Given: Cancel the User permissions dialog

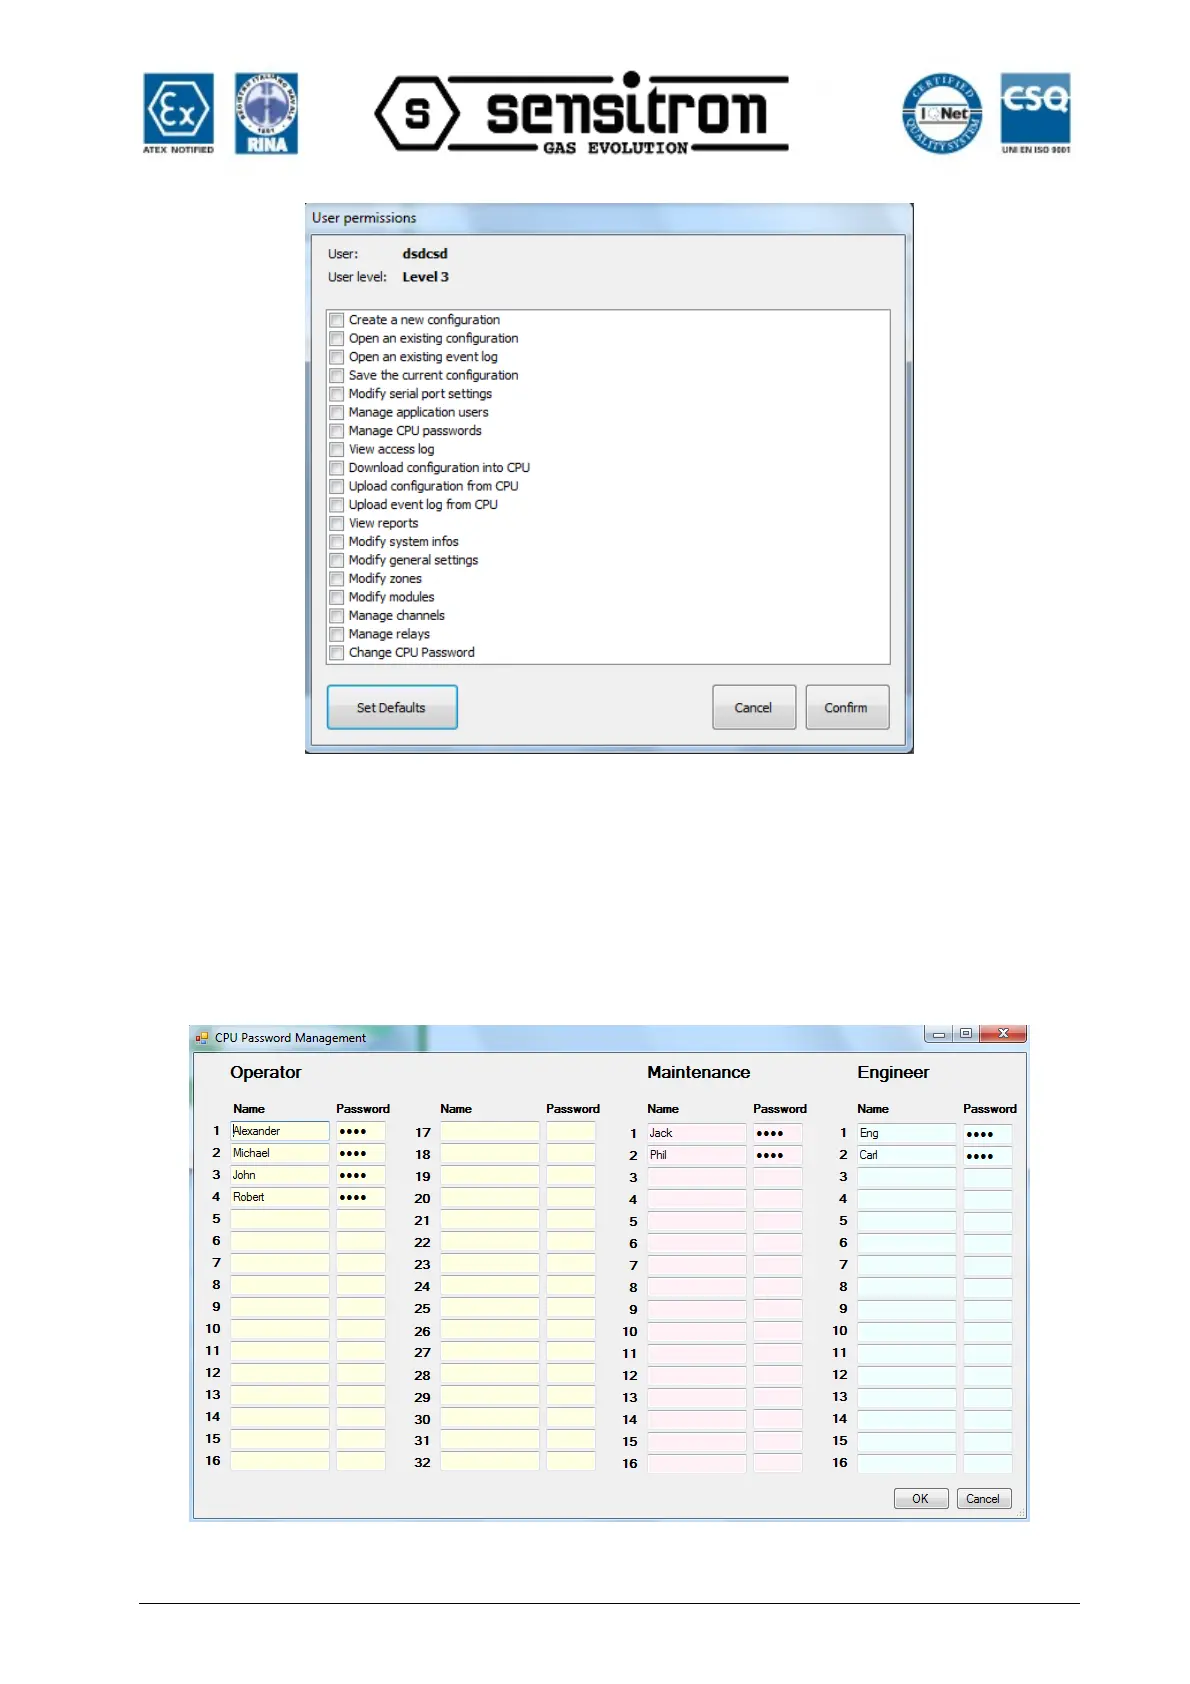Looking at the screenshot, I should click(x=754, y=707).
